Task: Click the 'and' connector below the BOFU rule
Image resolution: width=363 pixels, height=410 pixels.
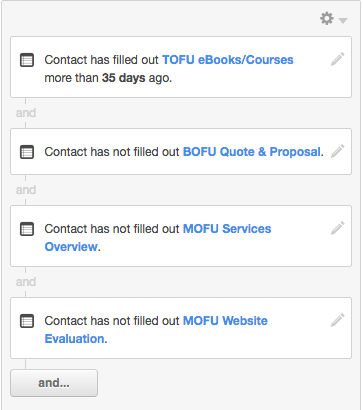Action: tap(26, 190)
